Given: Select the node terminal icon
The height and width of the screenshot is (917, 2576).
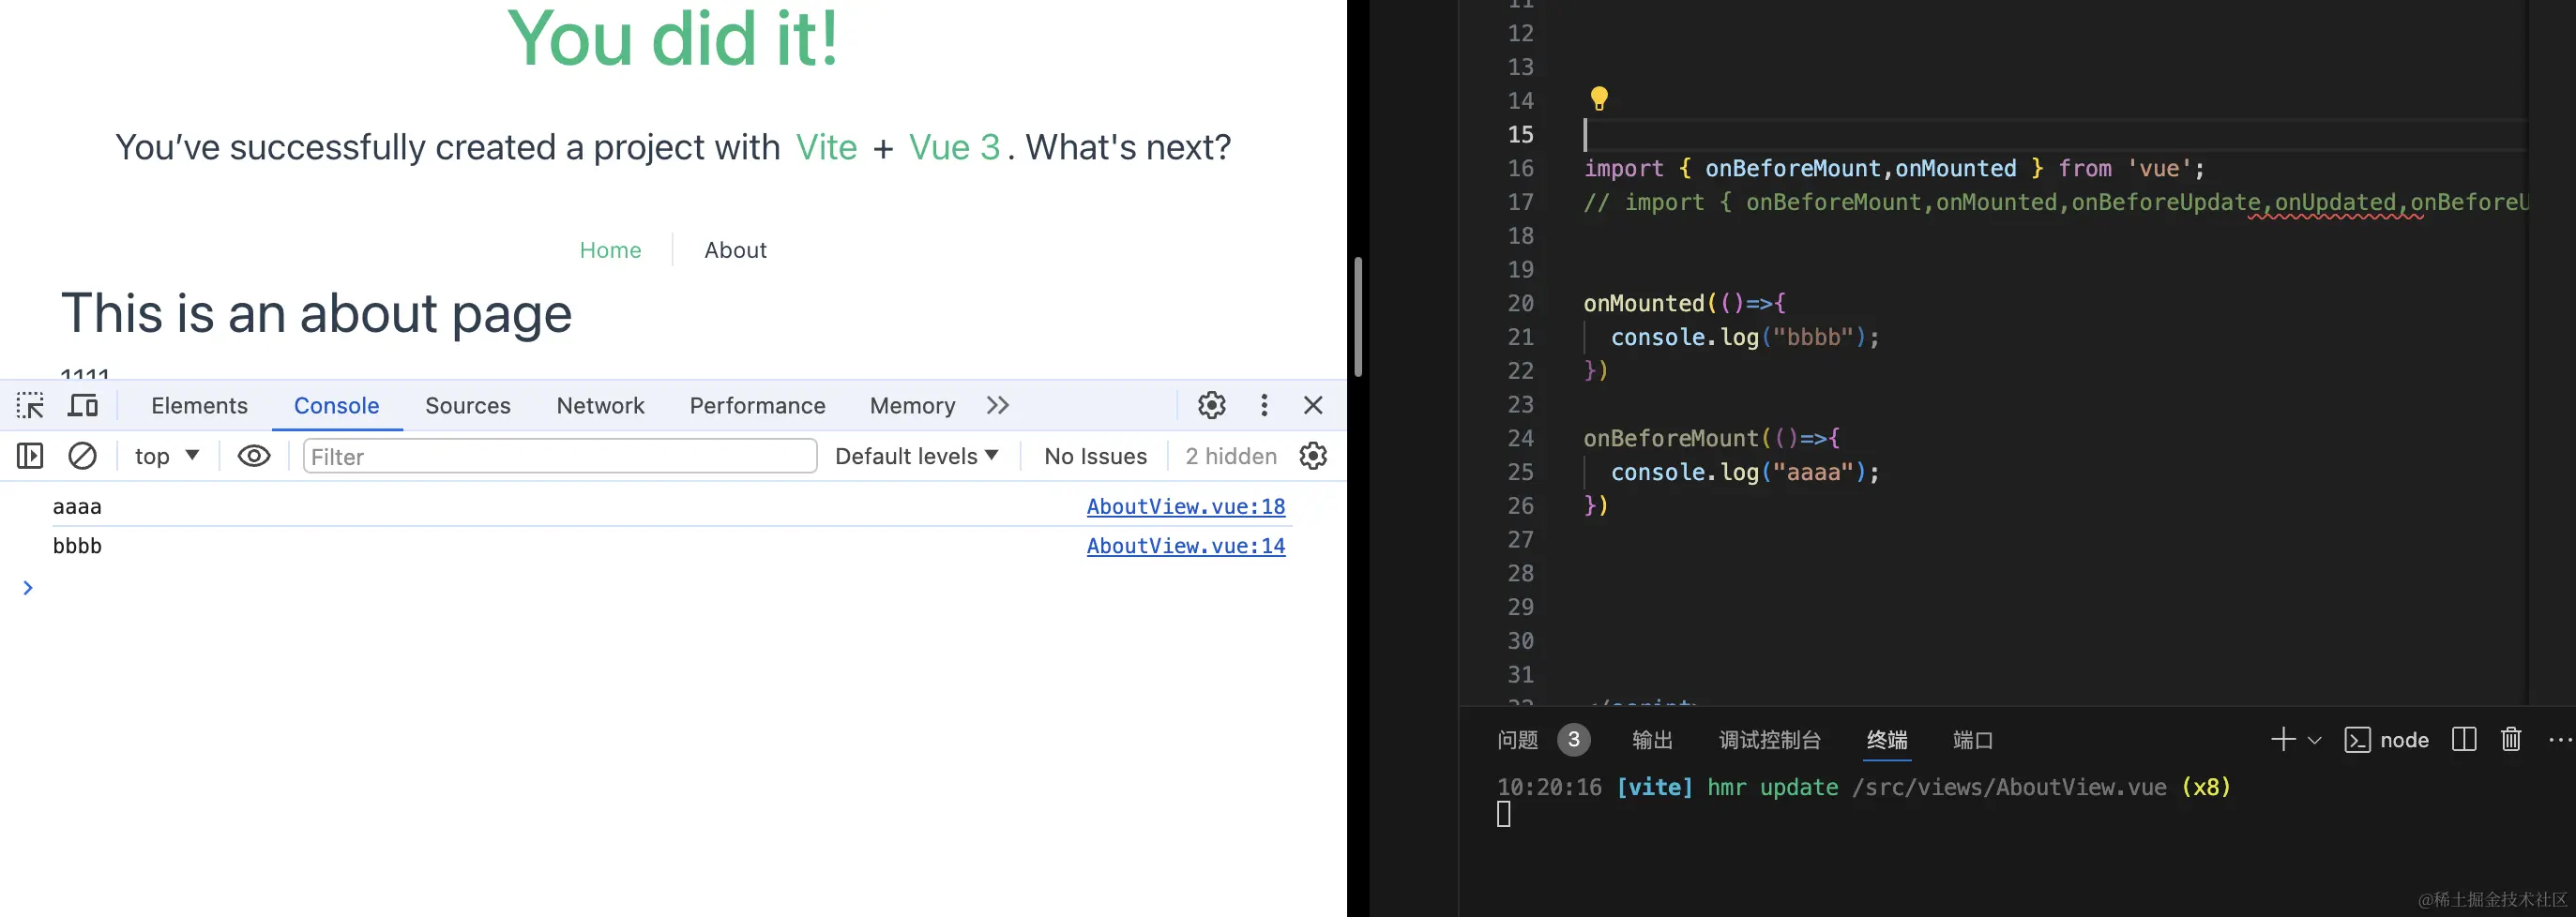Looking at the screenshot, I should click(x=2357, y=740).
